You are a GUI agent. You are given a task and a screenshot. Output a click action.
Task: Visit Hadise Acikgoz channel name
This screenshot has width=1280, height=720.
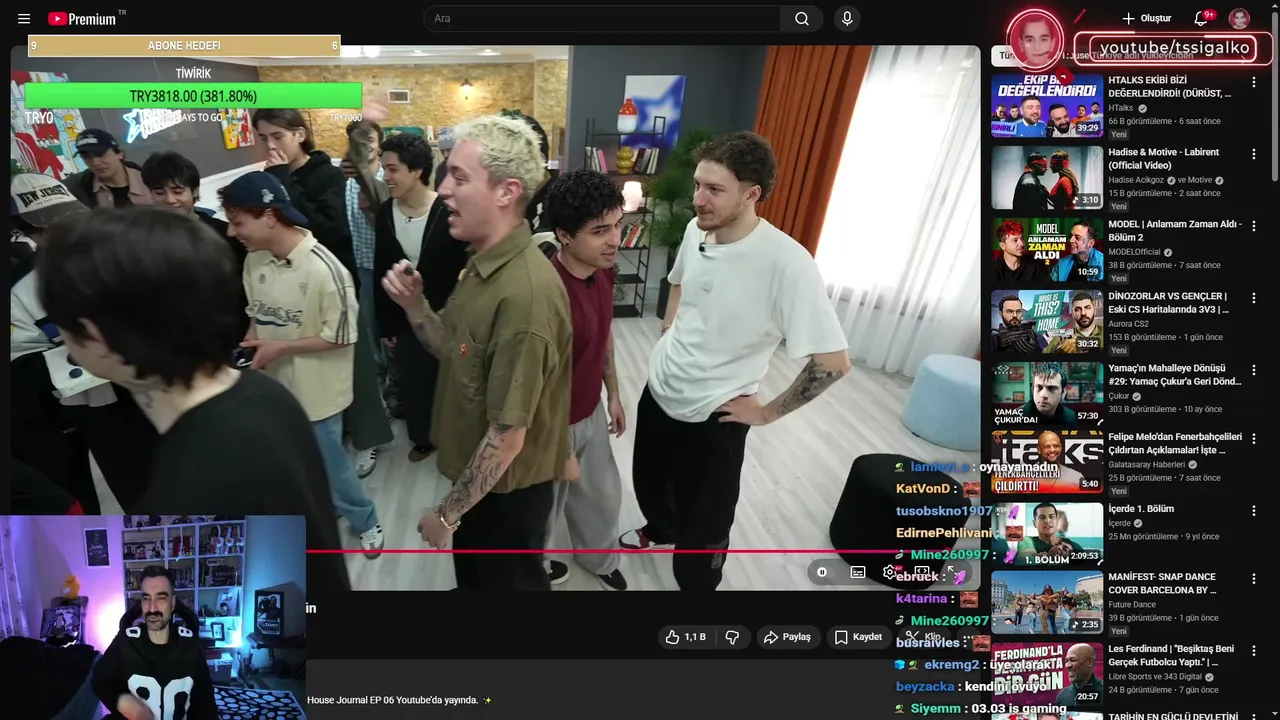click(1136, 180)
